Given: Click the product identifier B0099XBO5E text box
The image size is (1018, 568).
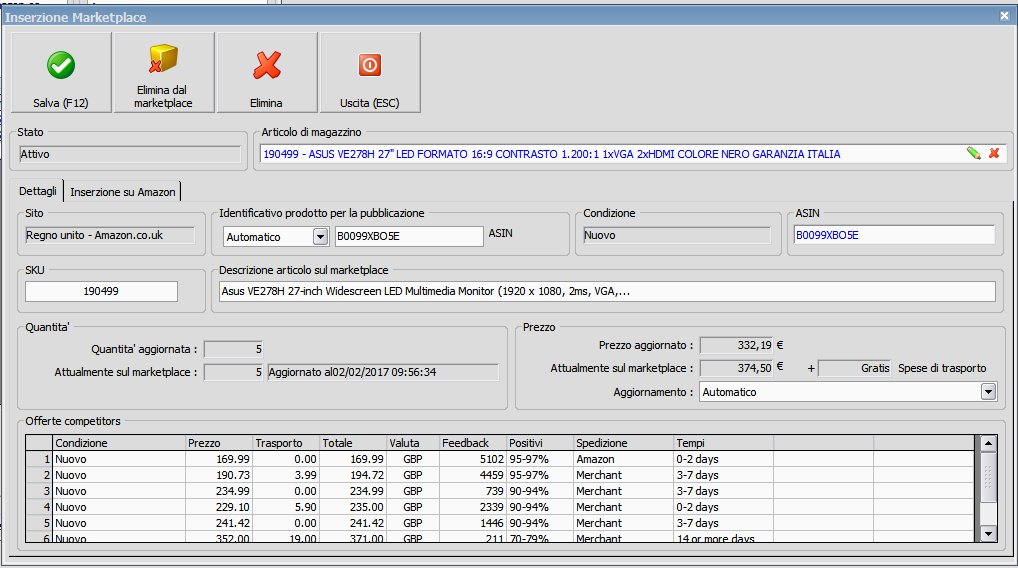Looking at the screenshot, I should (x=407, y=237).
